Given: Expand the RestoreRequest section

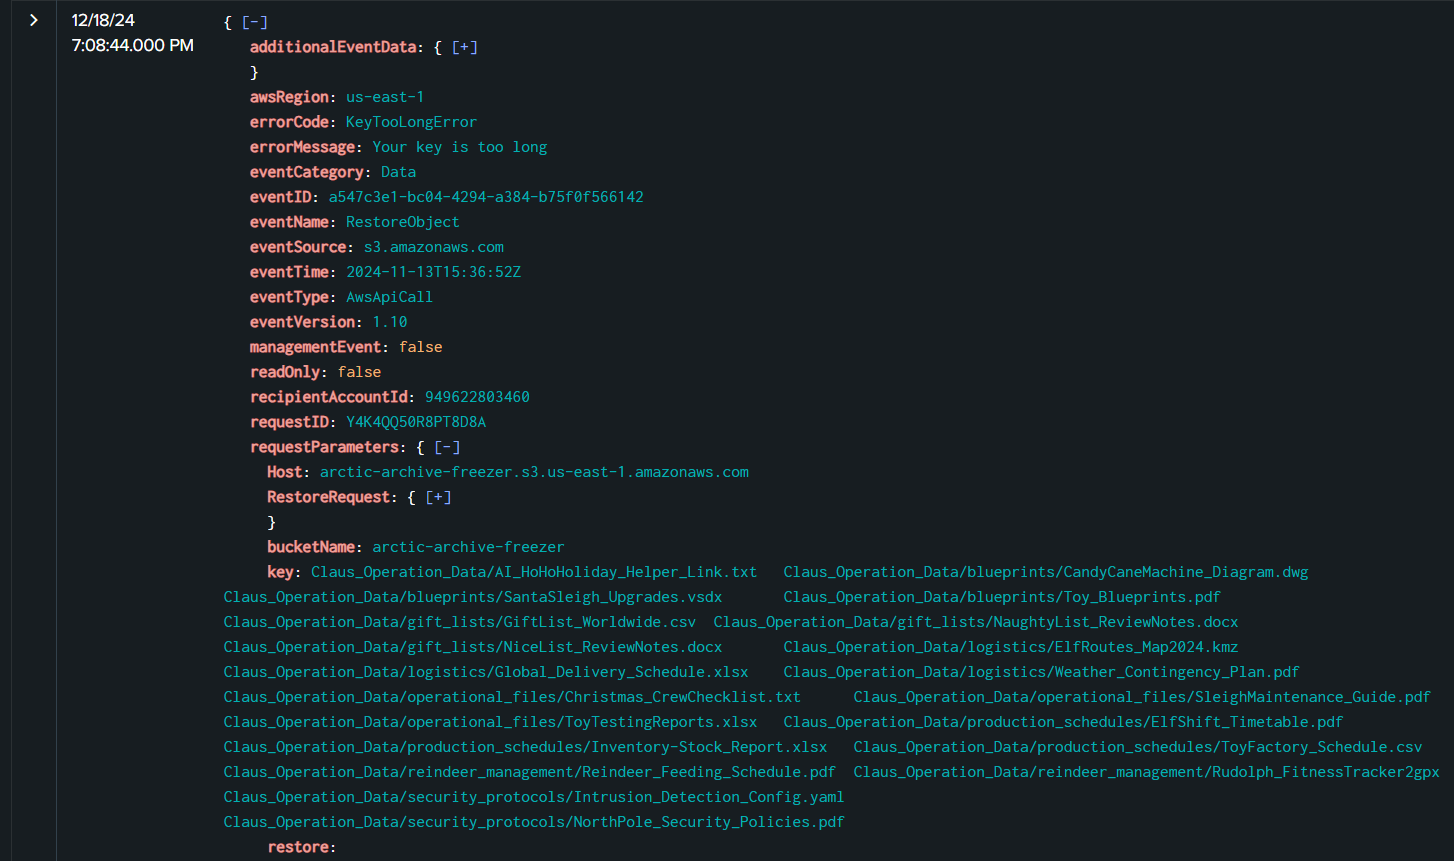Looking at the screenshot, I should pos(439,497).
